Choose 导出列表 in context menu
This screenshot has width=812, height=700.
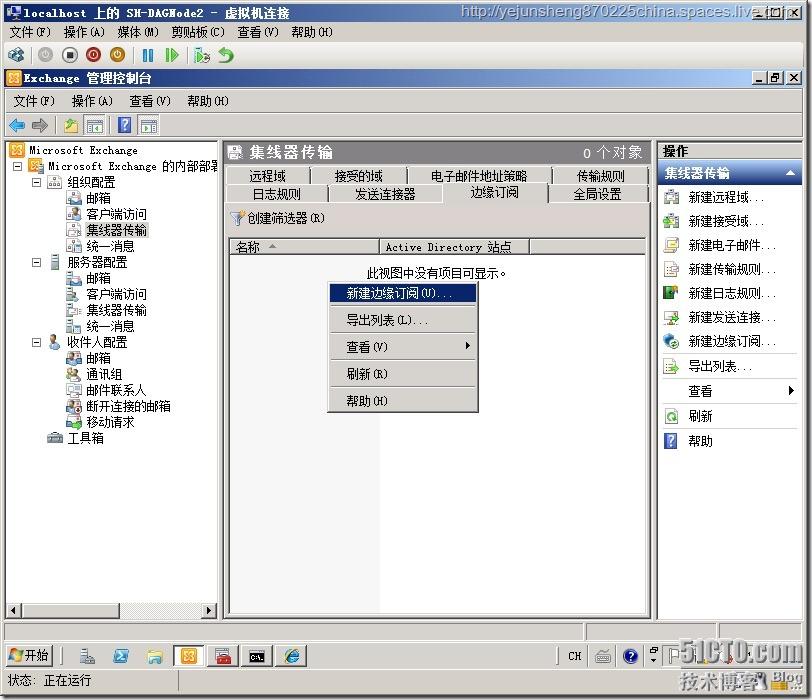pos(403,320)
